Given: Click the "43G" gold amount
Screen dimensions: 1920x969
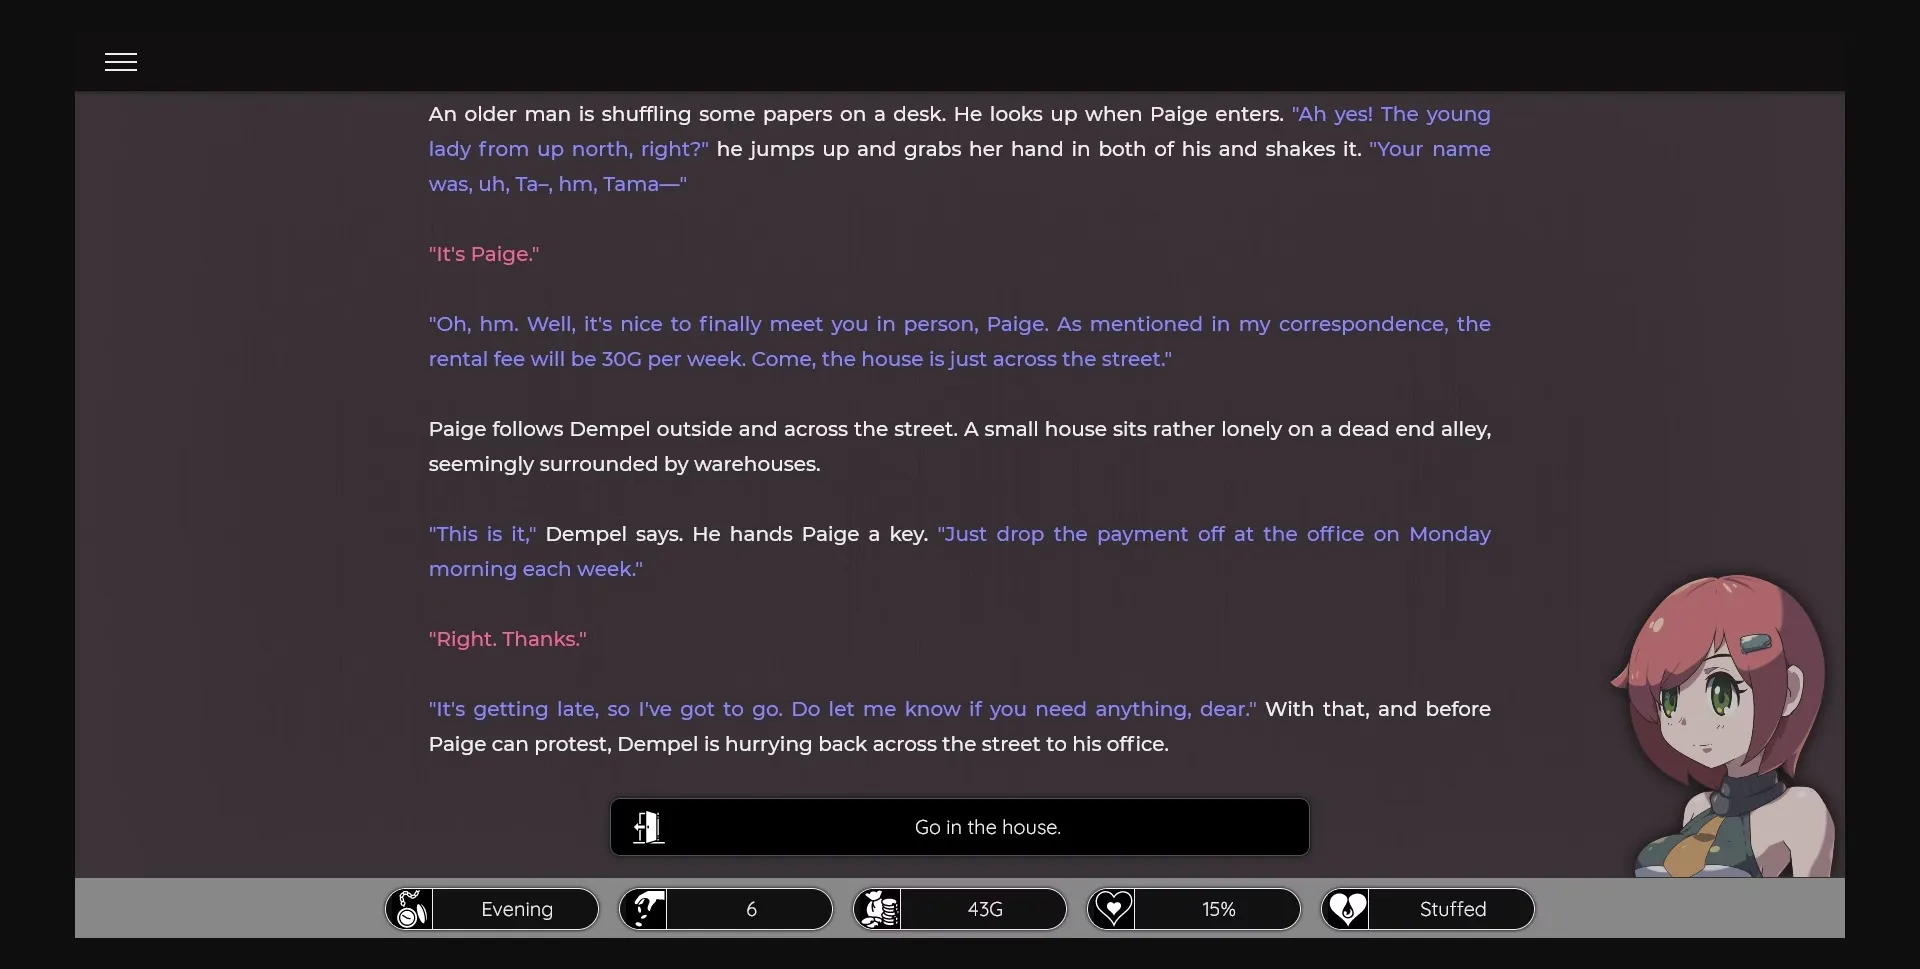Looking at the screenshot, I should point(984,909).
